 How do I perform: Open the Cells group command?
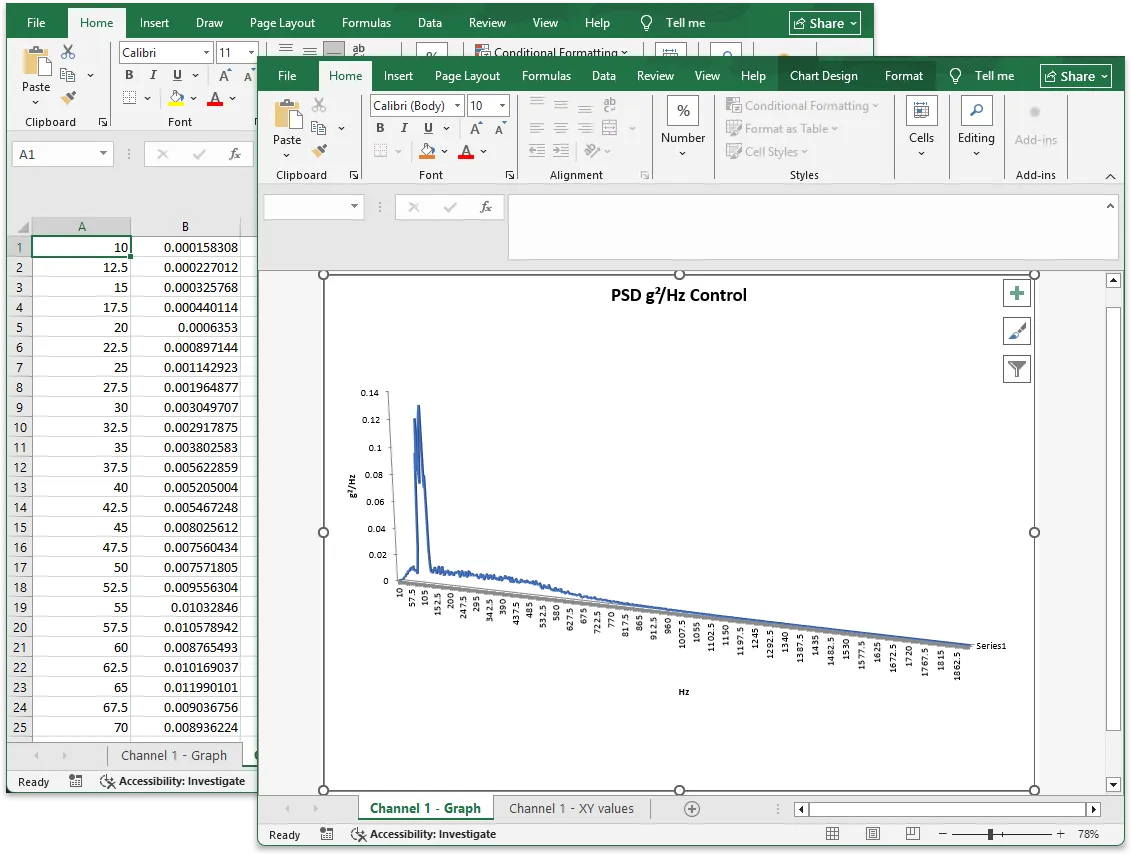tap(921, 122)
